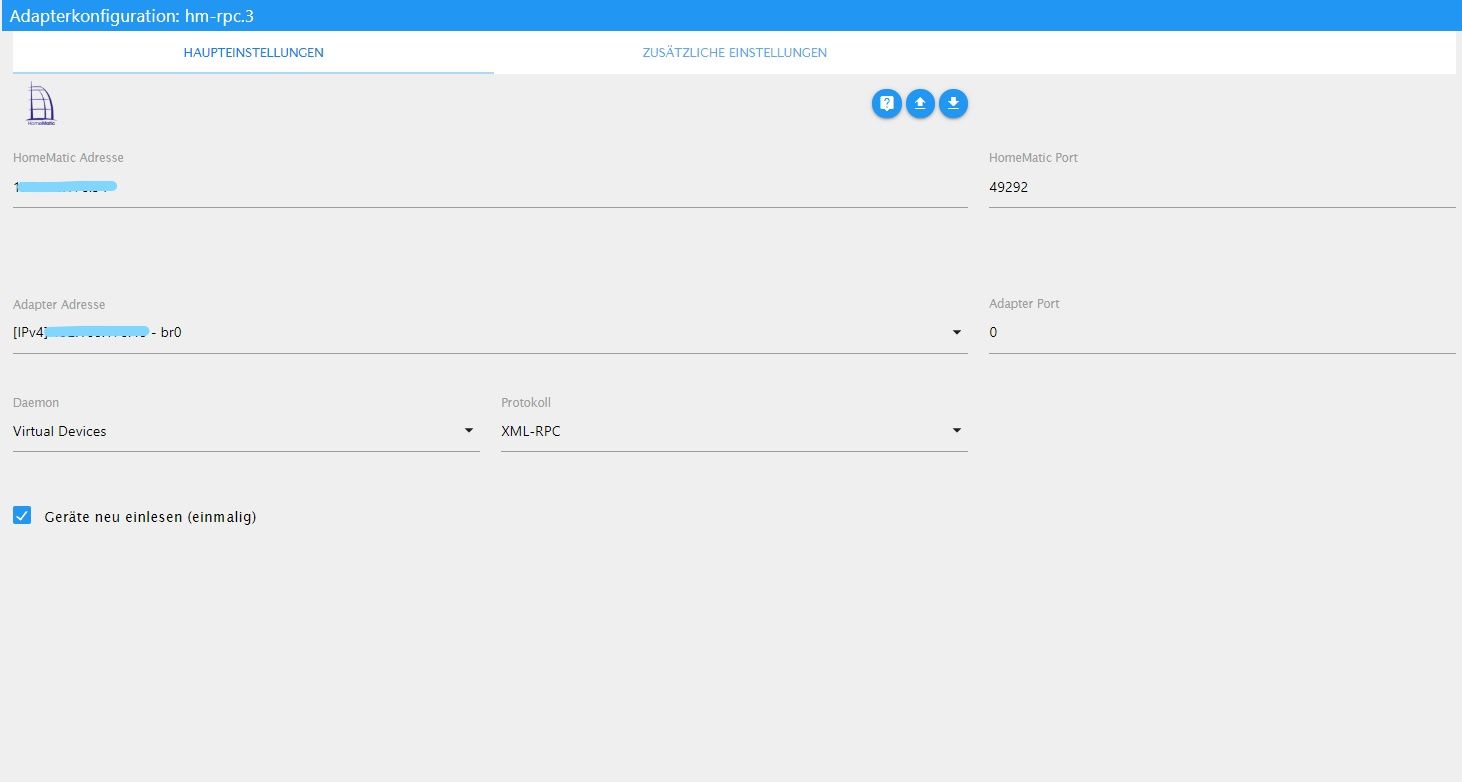Click the Adapter Port field label

pyautogui.click(x=1024, y=304)
